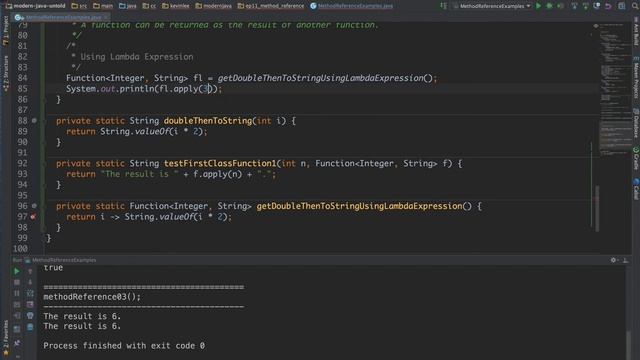
Task: Select the MethodReferenceExamples tab in Run panel
Action: coord(60,260)
